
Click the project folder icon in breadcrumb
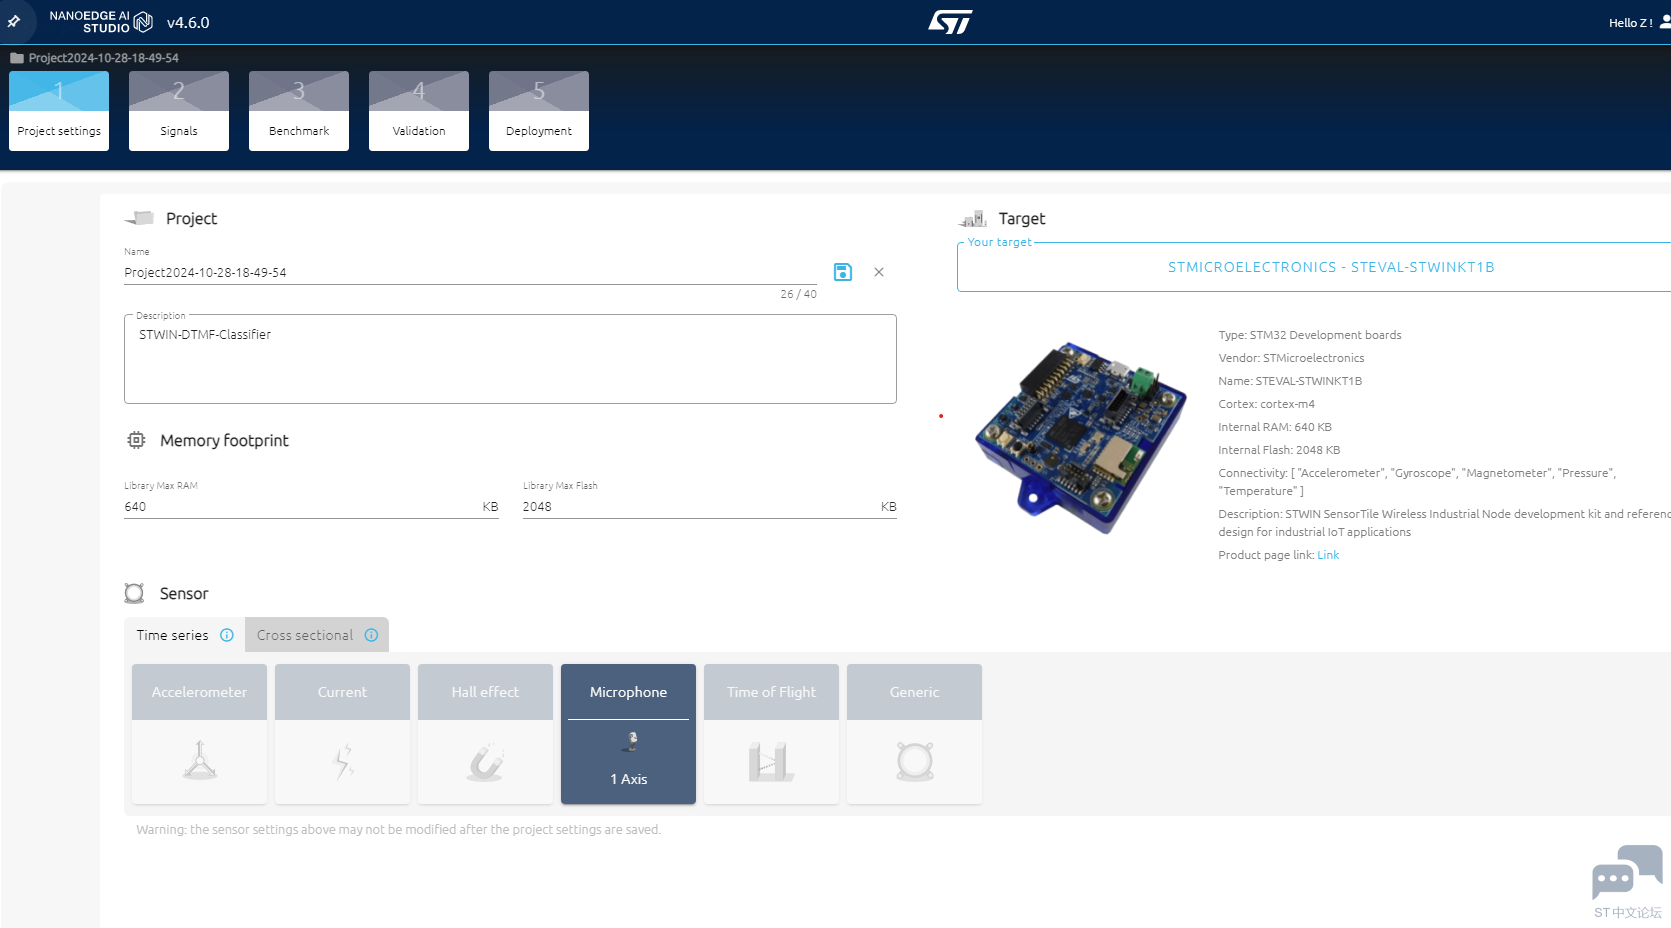click(x=17, y=58)
